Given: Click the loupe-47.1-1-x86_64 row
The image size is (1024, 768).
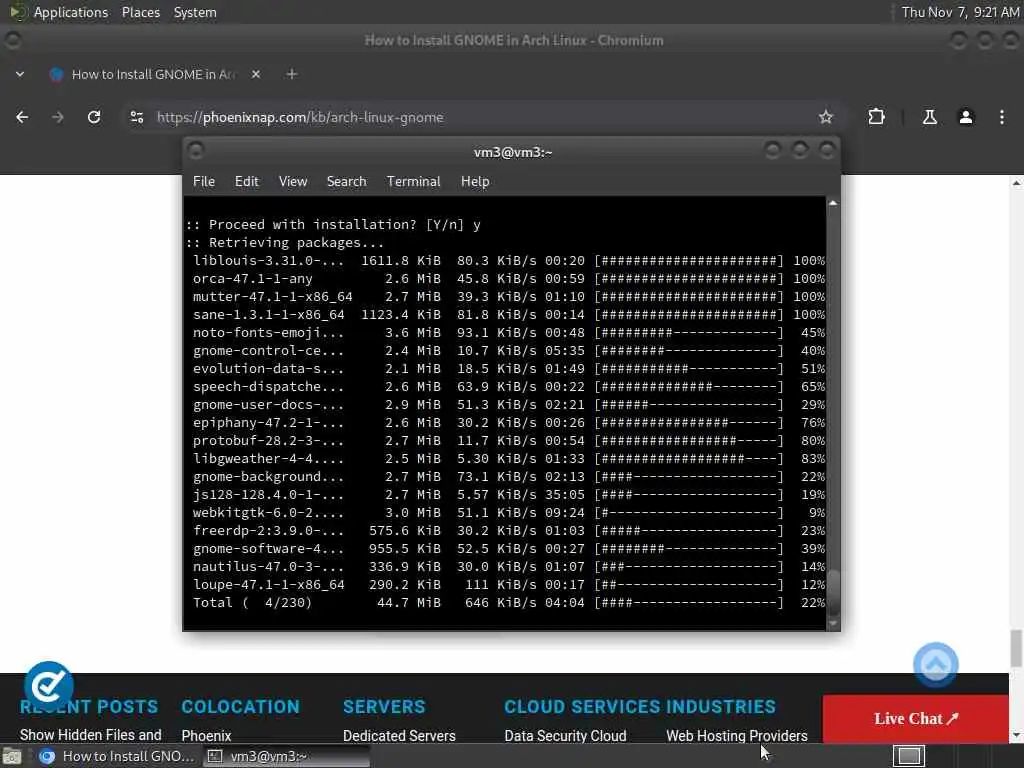Looking at the screenshot, I should tap(508, 584).
